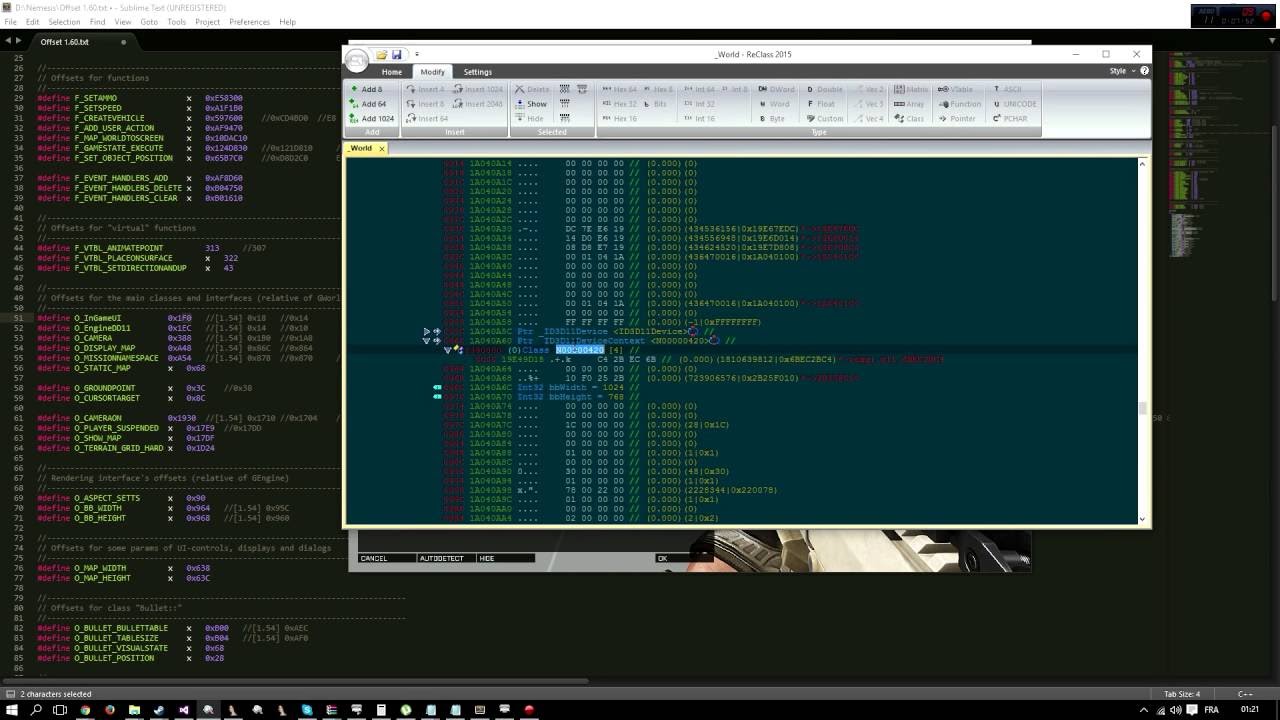Set node type to VTable

coord(956,89)
